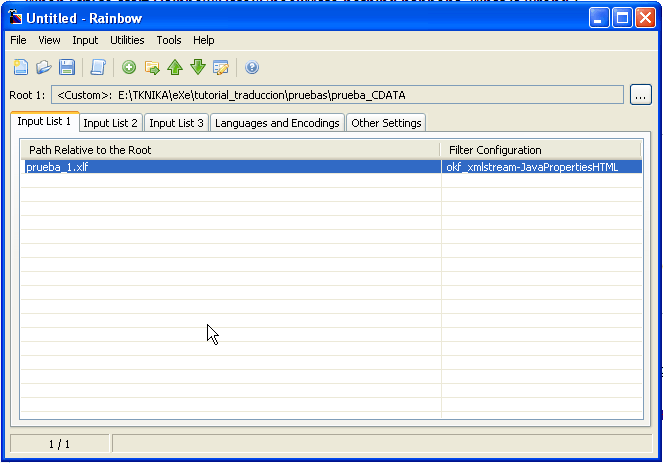
Task: Open the Tools menu
Action: tap(169, 40)
